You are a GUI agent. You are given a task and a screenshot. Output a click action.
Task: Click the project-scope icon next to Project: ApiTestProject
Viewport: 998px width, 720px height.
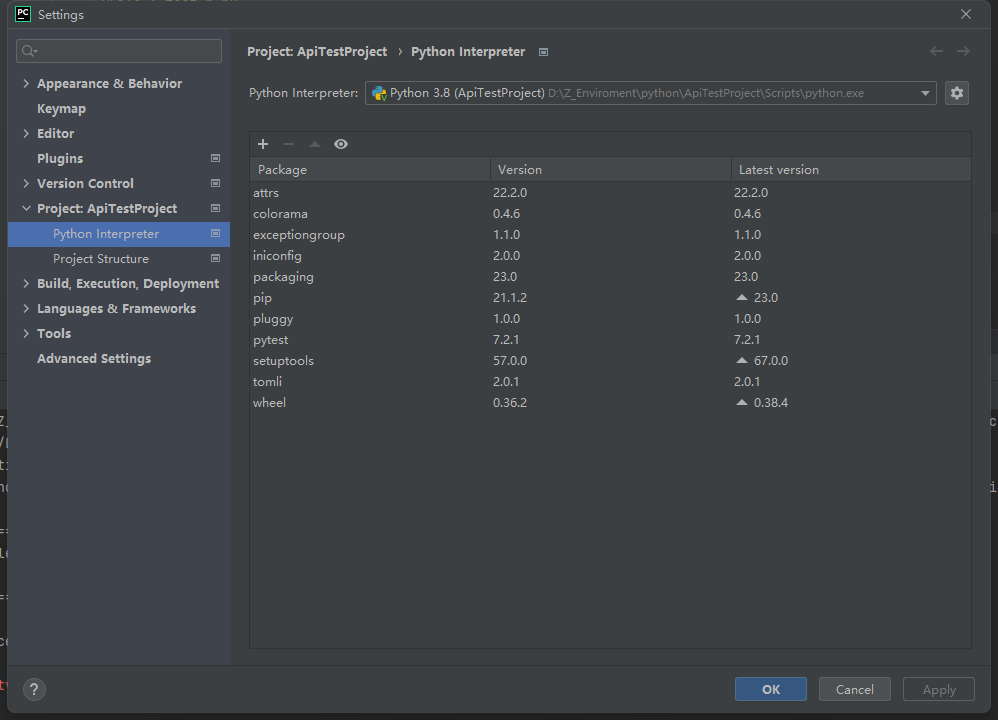[x=215, y=208]
